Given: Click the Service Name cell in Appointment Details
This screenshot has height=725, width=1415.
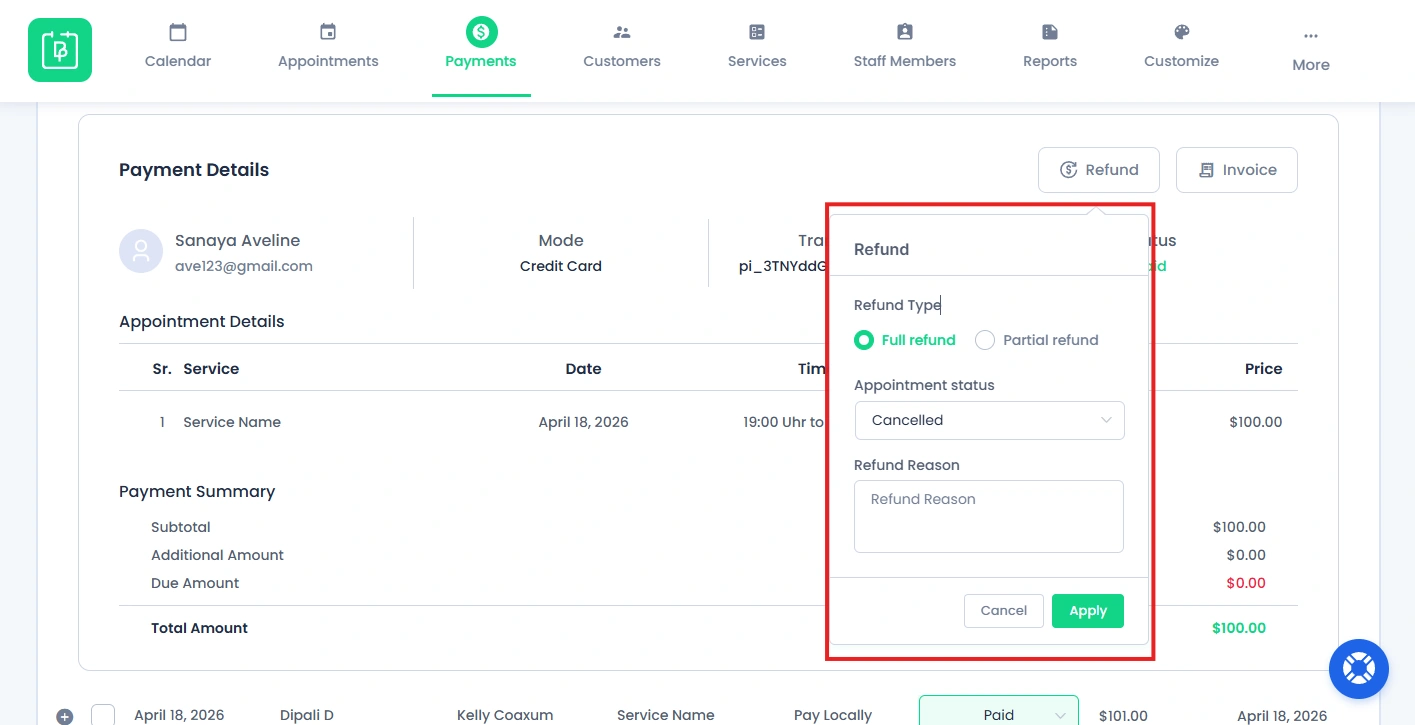Looking at the screenshot, I should [x=232, y=422].
